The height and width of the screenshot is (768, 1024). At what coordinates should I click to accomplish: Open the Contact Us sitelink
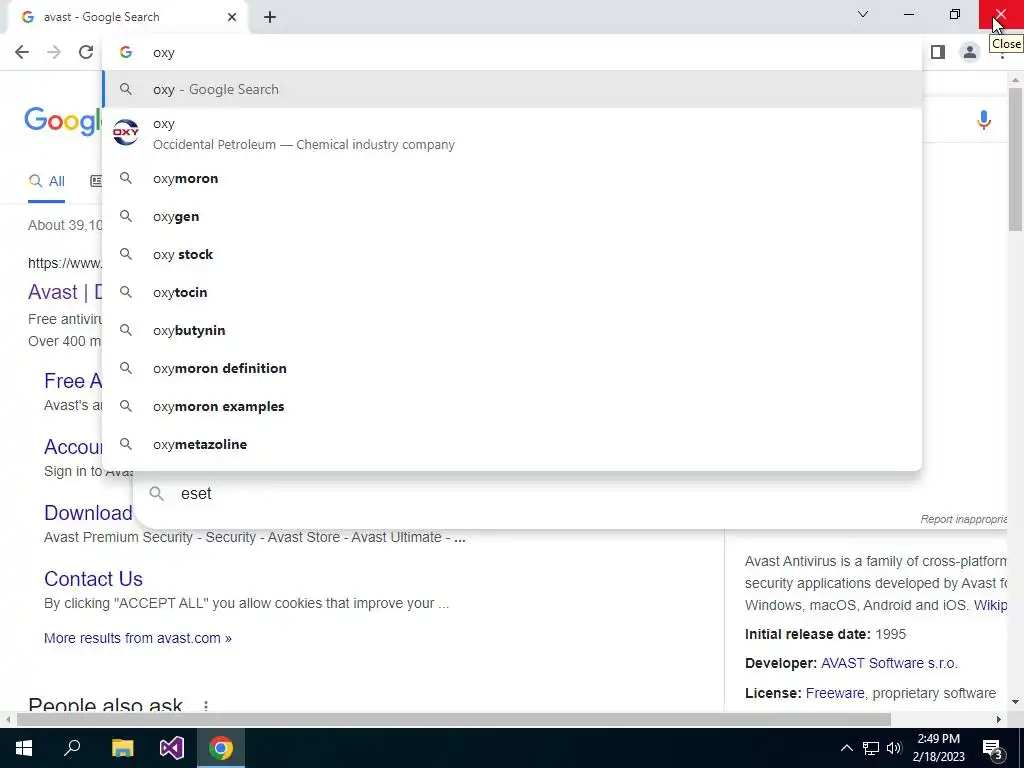pos(93,579)
